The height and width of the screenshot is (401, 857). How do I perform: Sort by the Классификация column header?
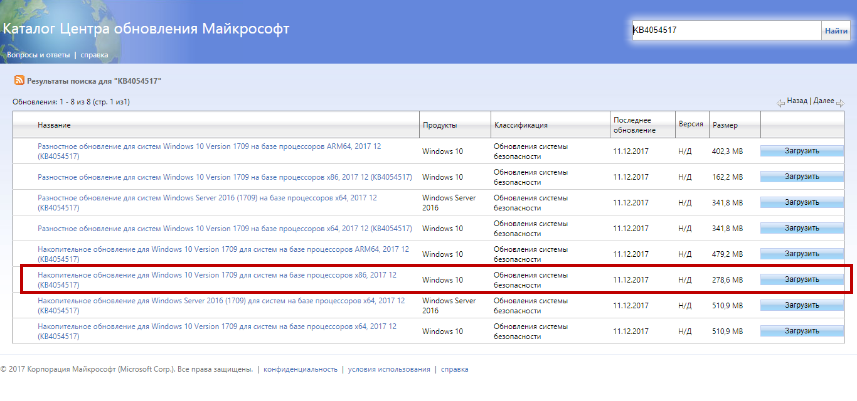tap(520, 125)
